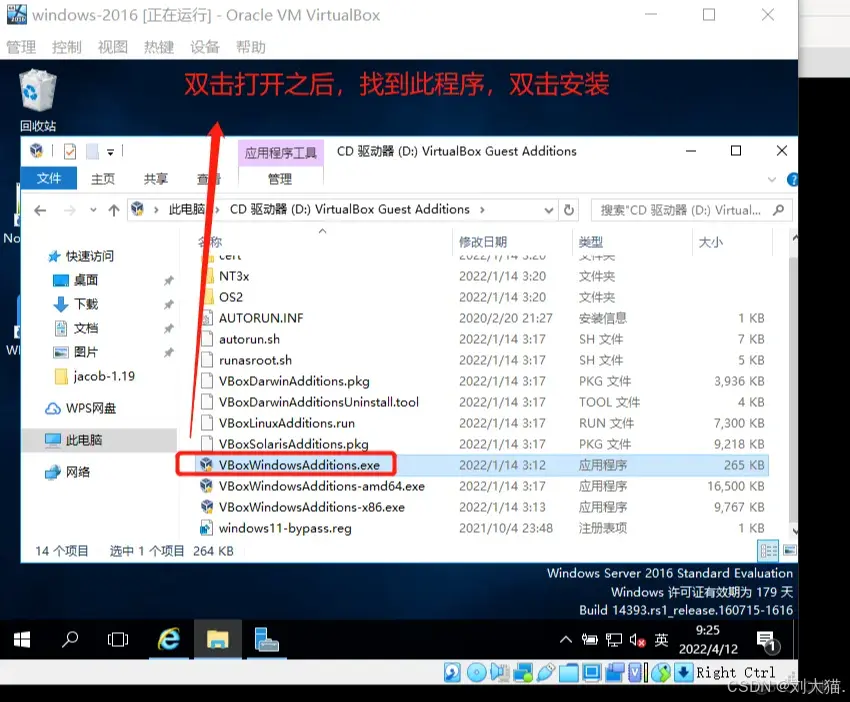This screenshot has width=850, height=702.
Task: Open Task View on the taskbar
Action: tap(118, 640)
